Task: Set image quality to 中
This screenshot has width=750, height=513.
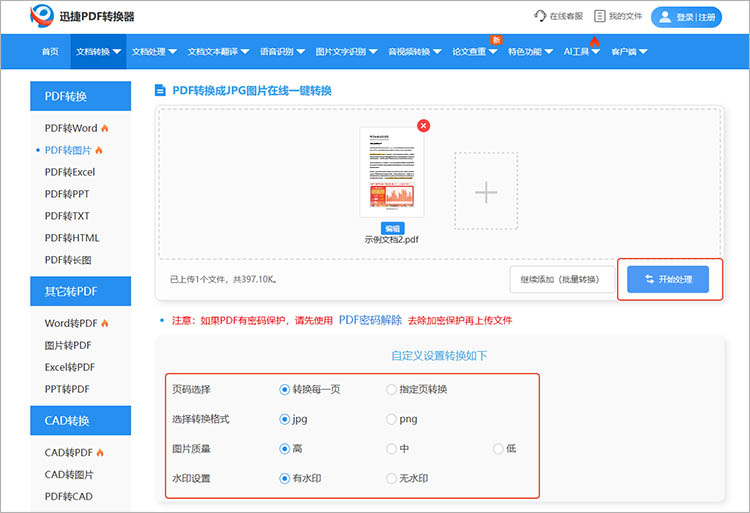Action: pyautogui.click(x=391, y=448)
